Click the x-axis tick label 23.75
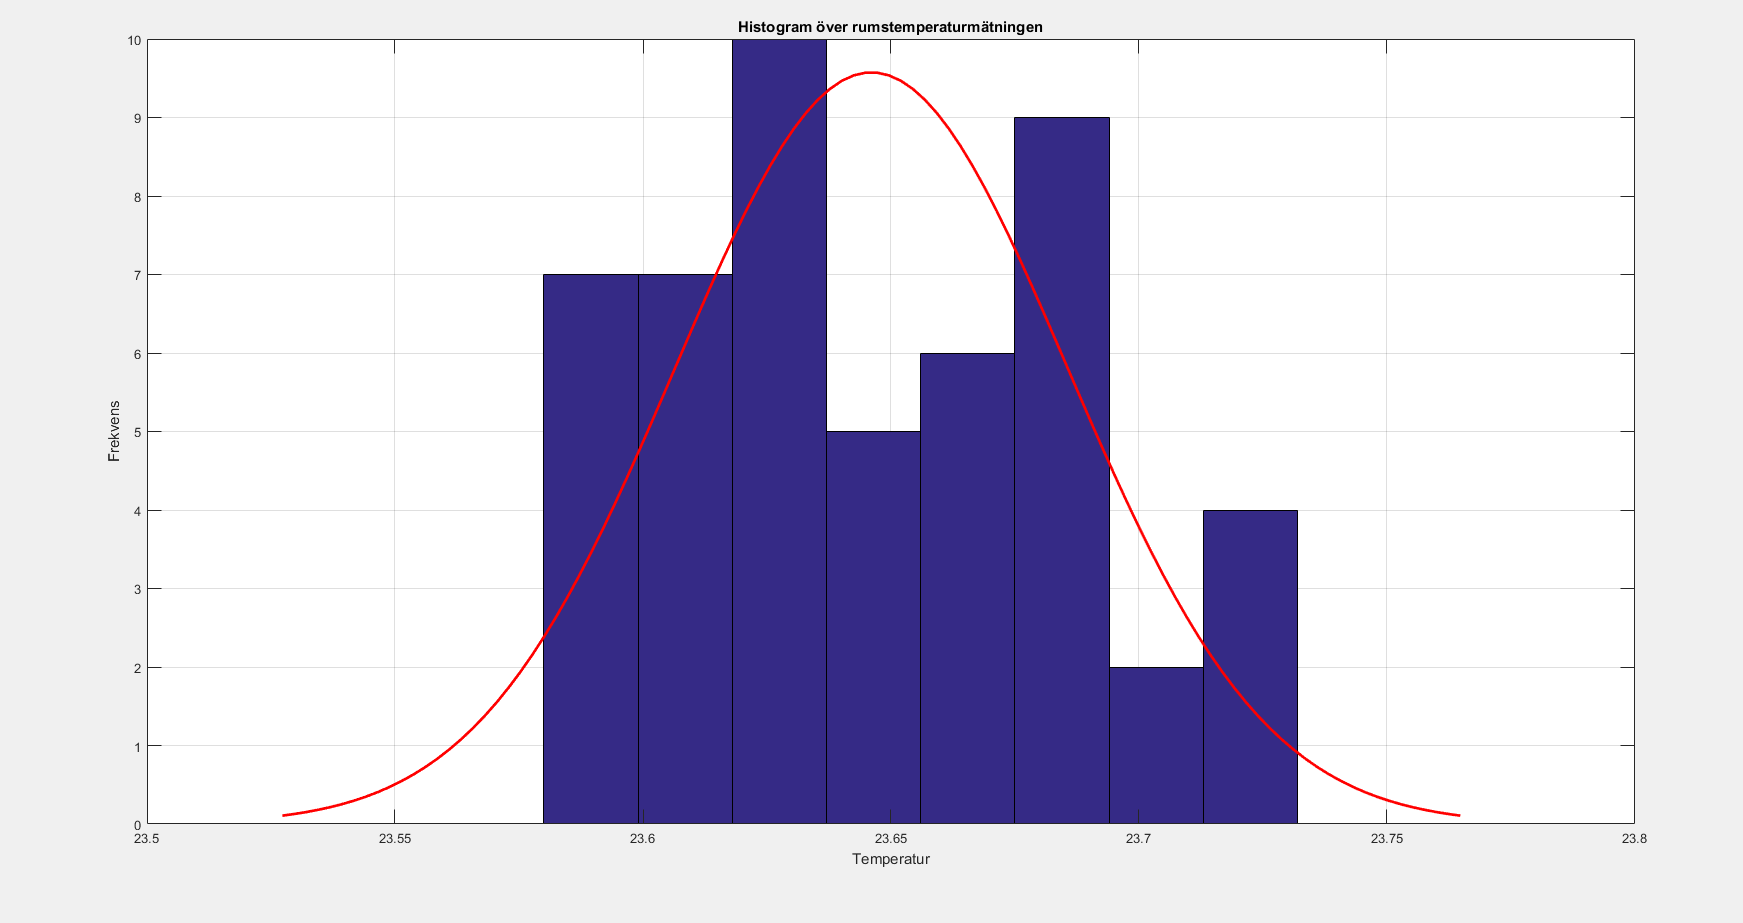This screenshot has height=923, width=1743. 1386,839
